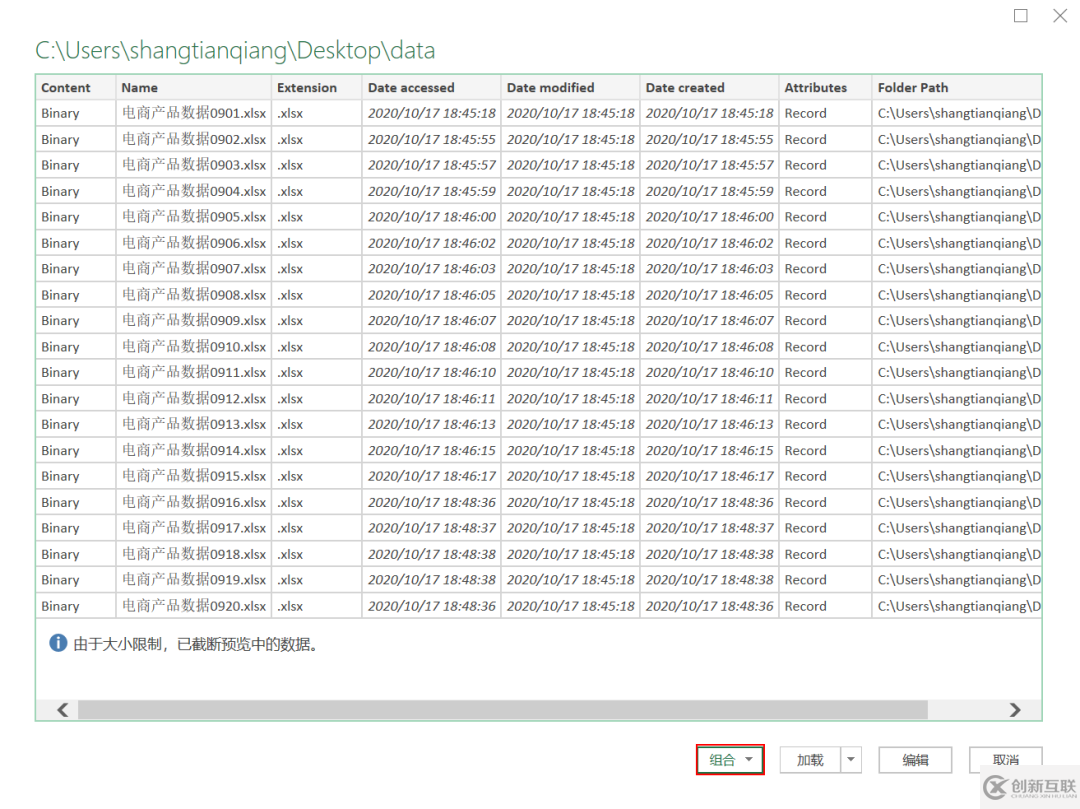
Task: Select the Attributes column header
Action: (x=825, y=87)
